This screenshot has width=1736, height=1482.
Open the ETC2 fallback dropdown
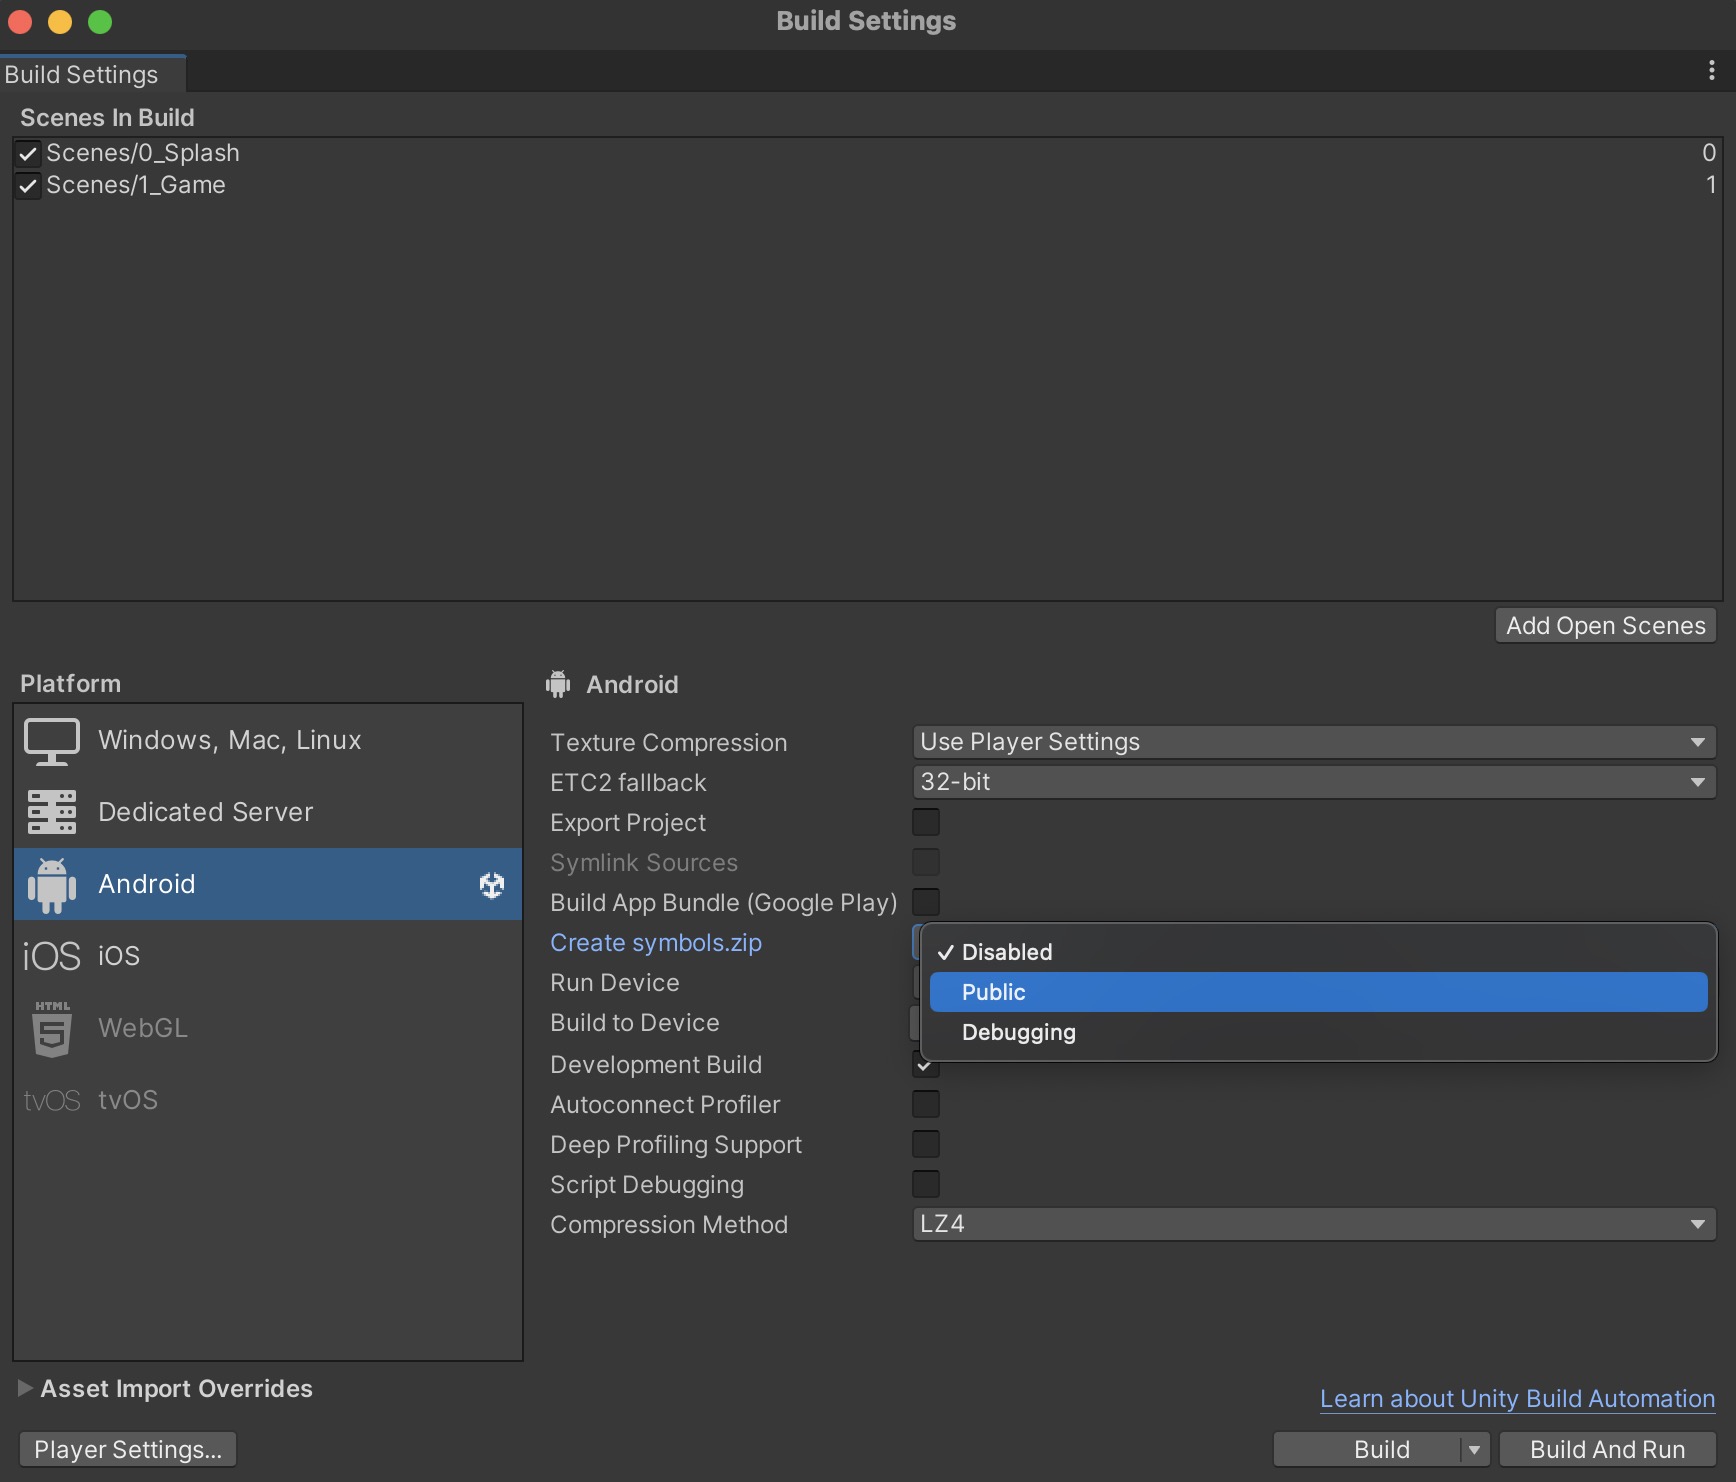coord(1314,782)
